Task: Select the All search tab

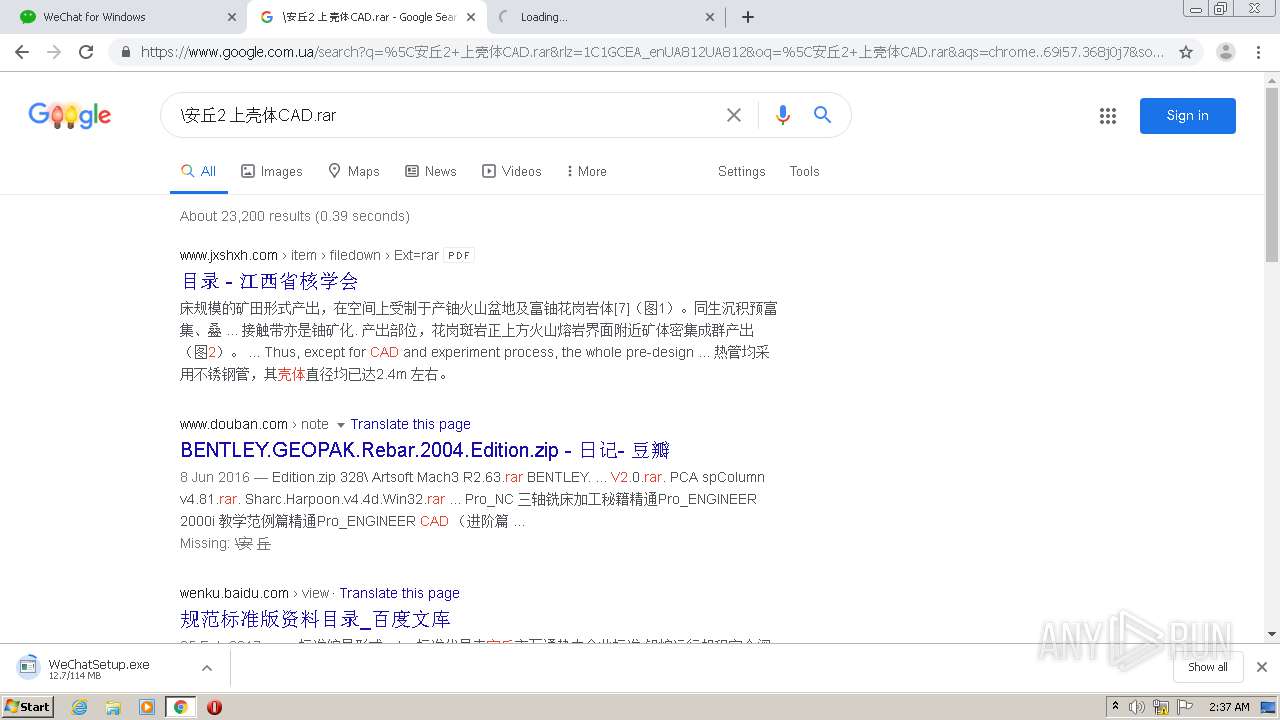Action: [x=198, y=171]
